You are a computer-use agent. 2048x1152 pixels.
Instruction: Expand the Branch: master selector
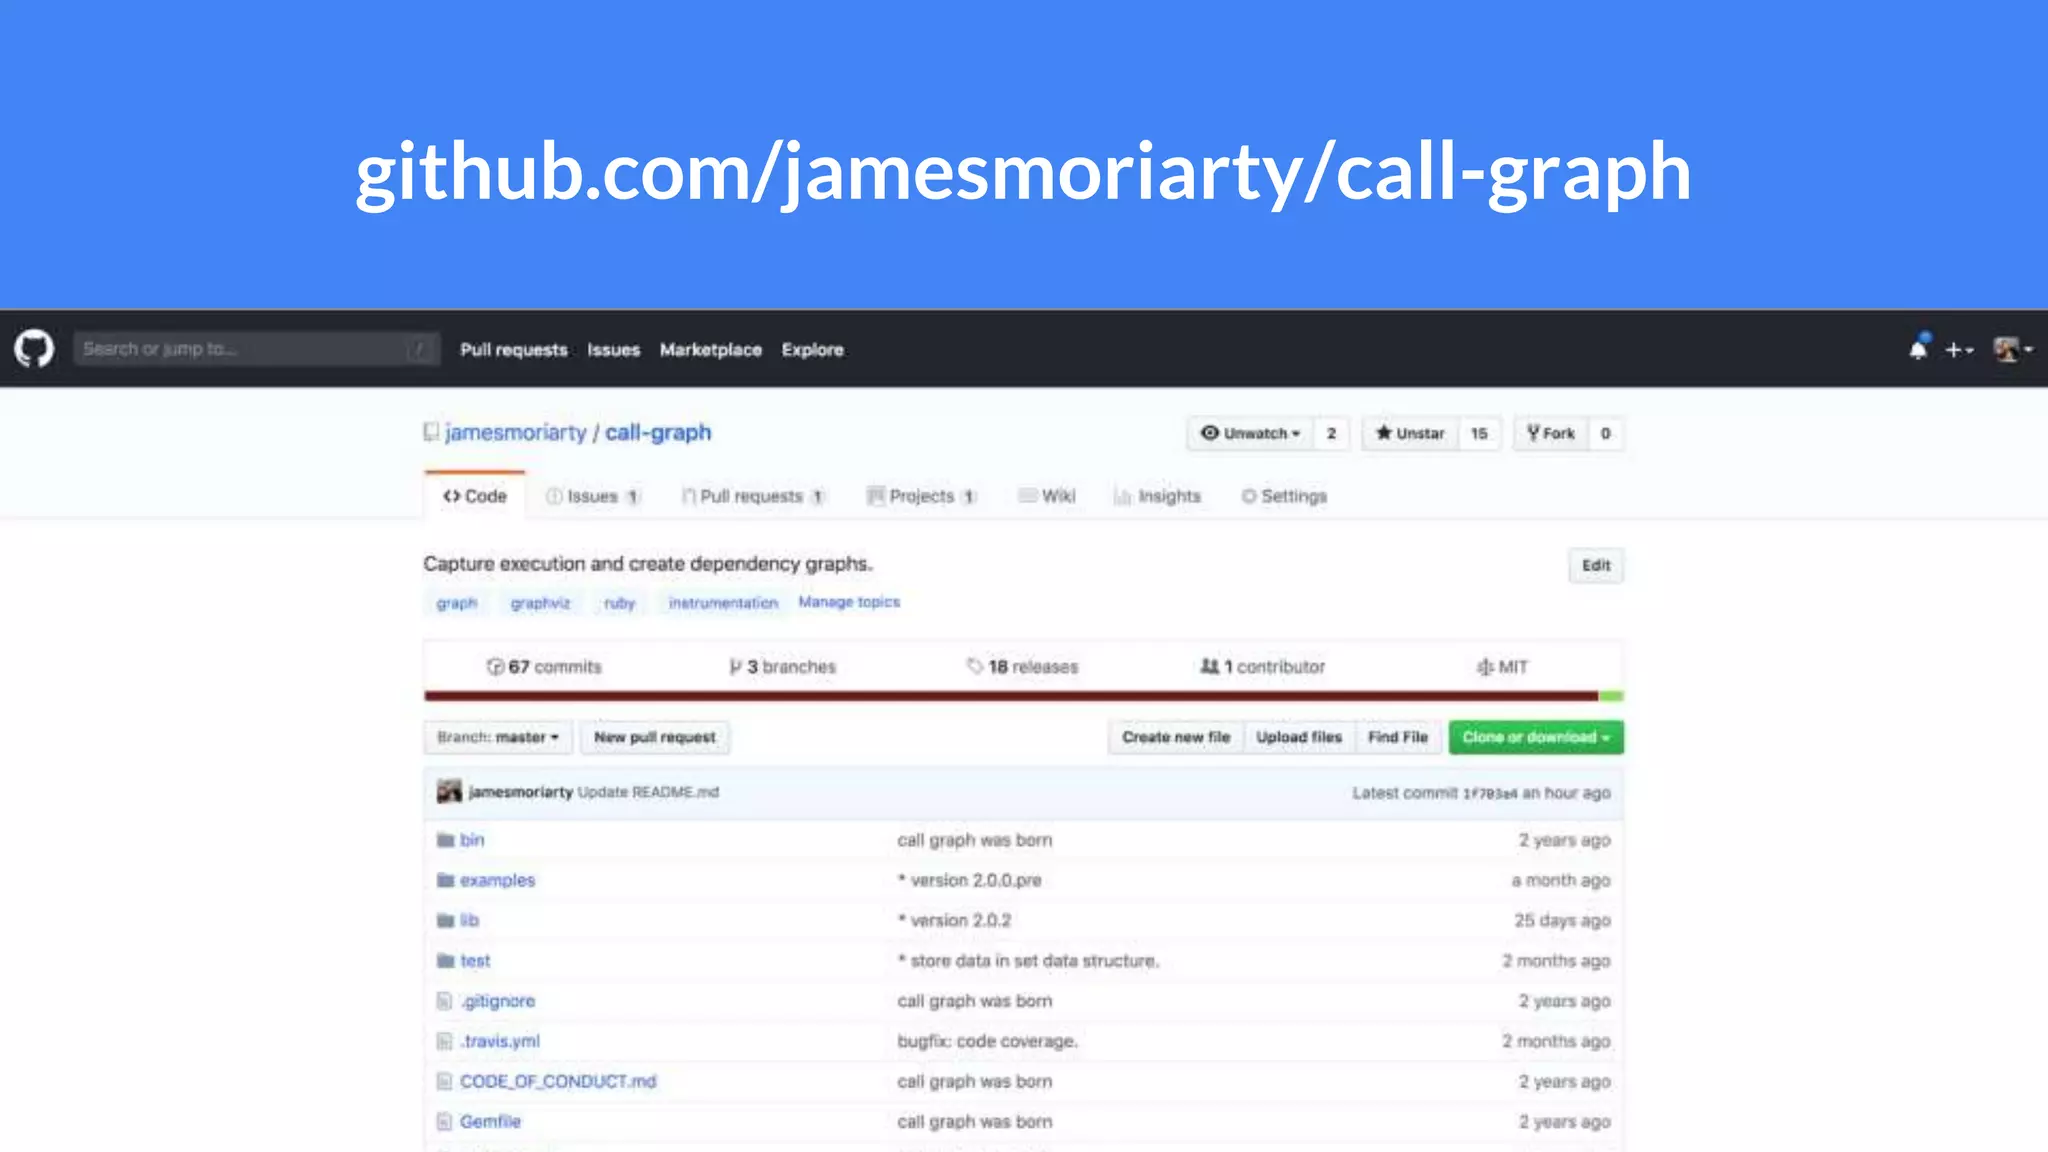(497, 737)
